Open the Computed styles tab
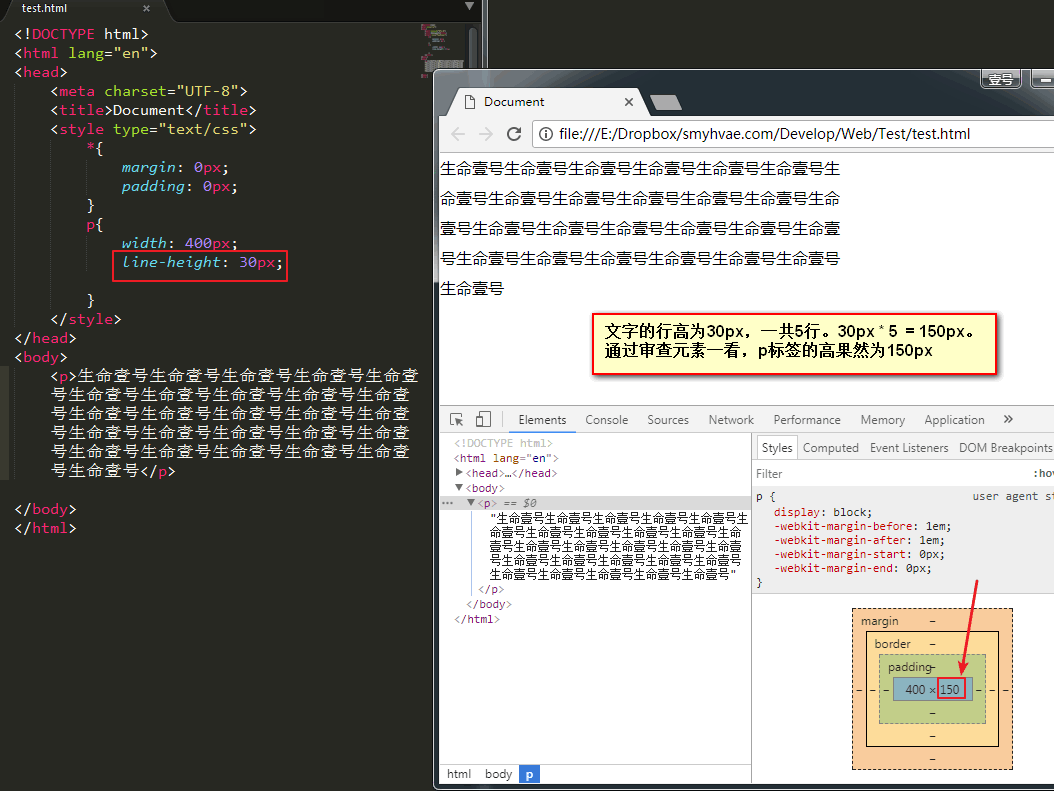The width and height of the screenshot is (1054, 791). (x=830, y=447)
